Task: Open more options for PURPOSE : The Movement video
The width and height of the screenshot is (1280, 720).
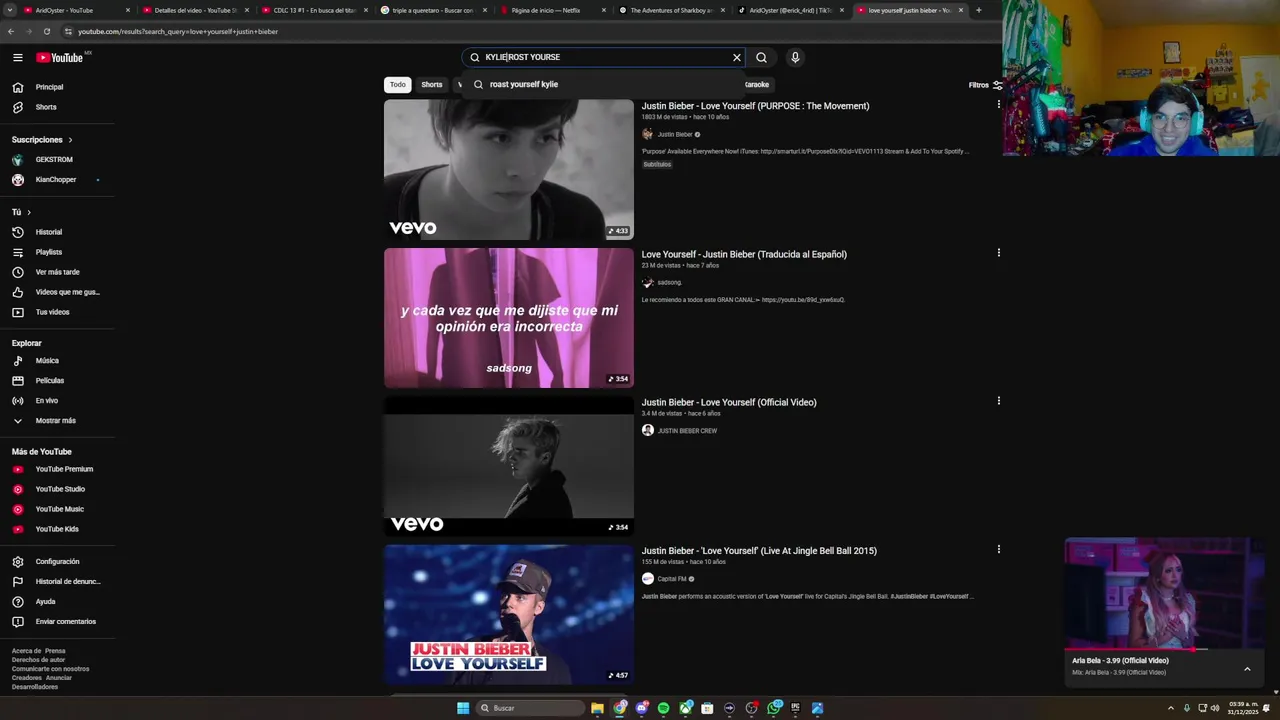Action: [x=998, y=105]
